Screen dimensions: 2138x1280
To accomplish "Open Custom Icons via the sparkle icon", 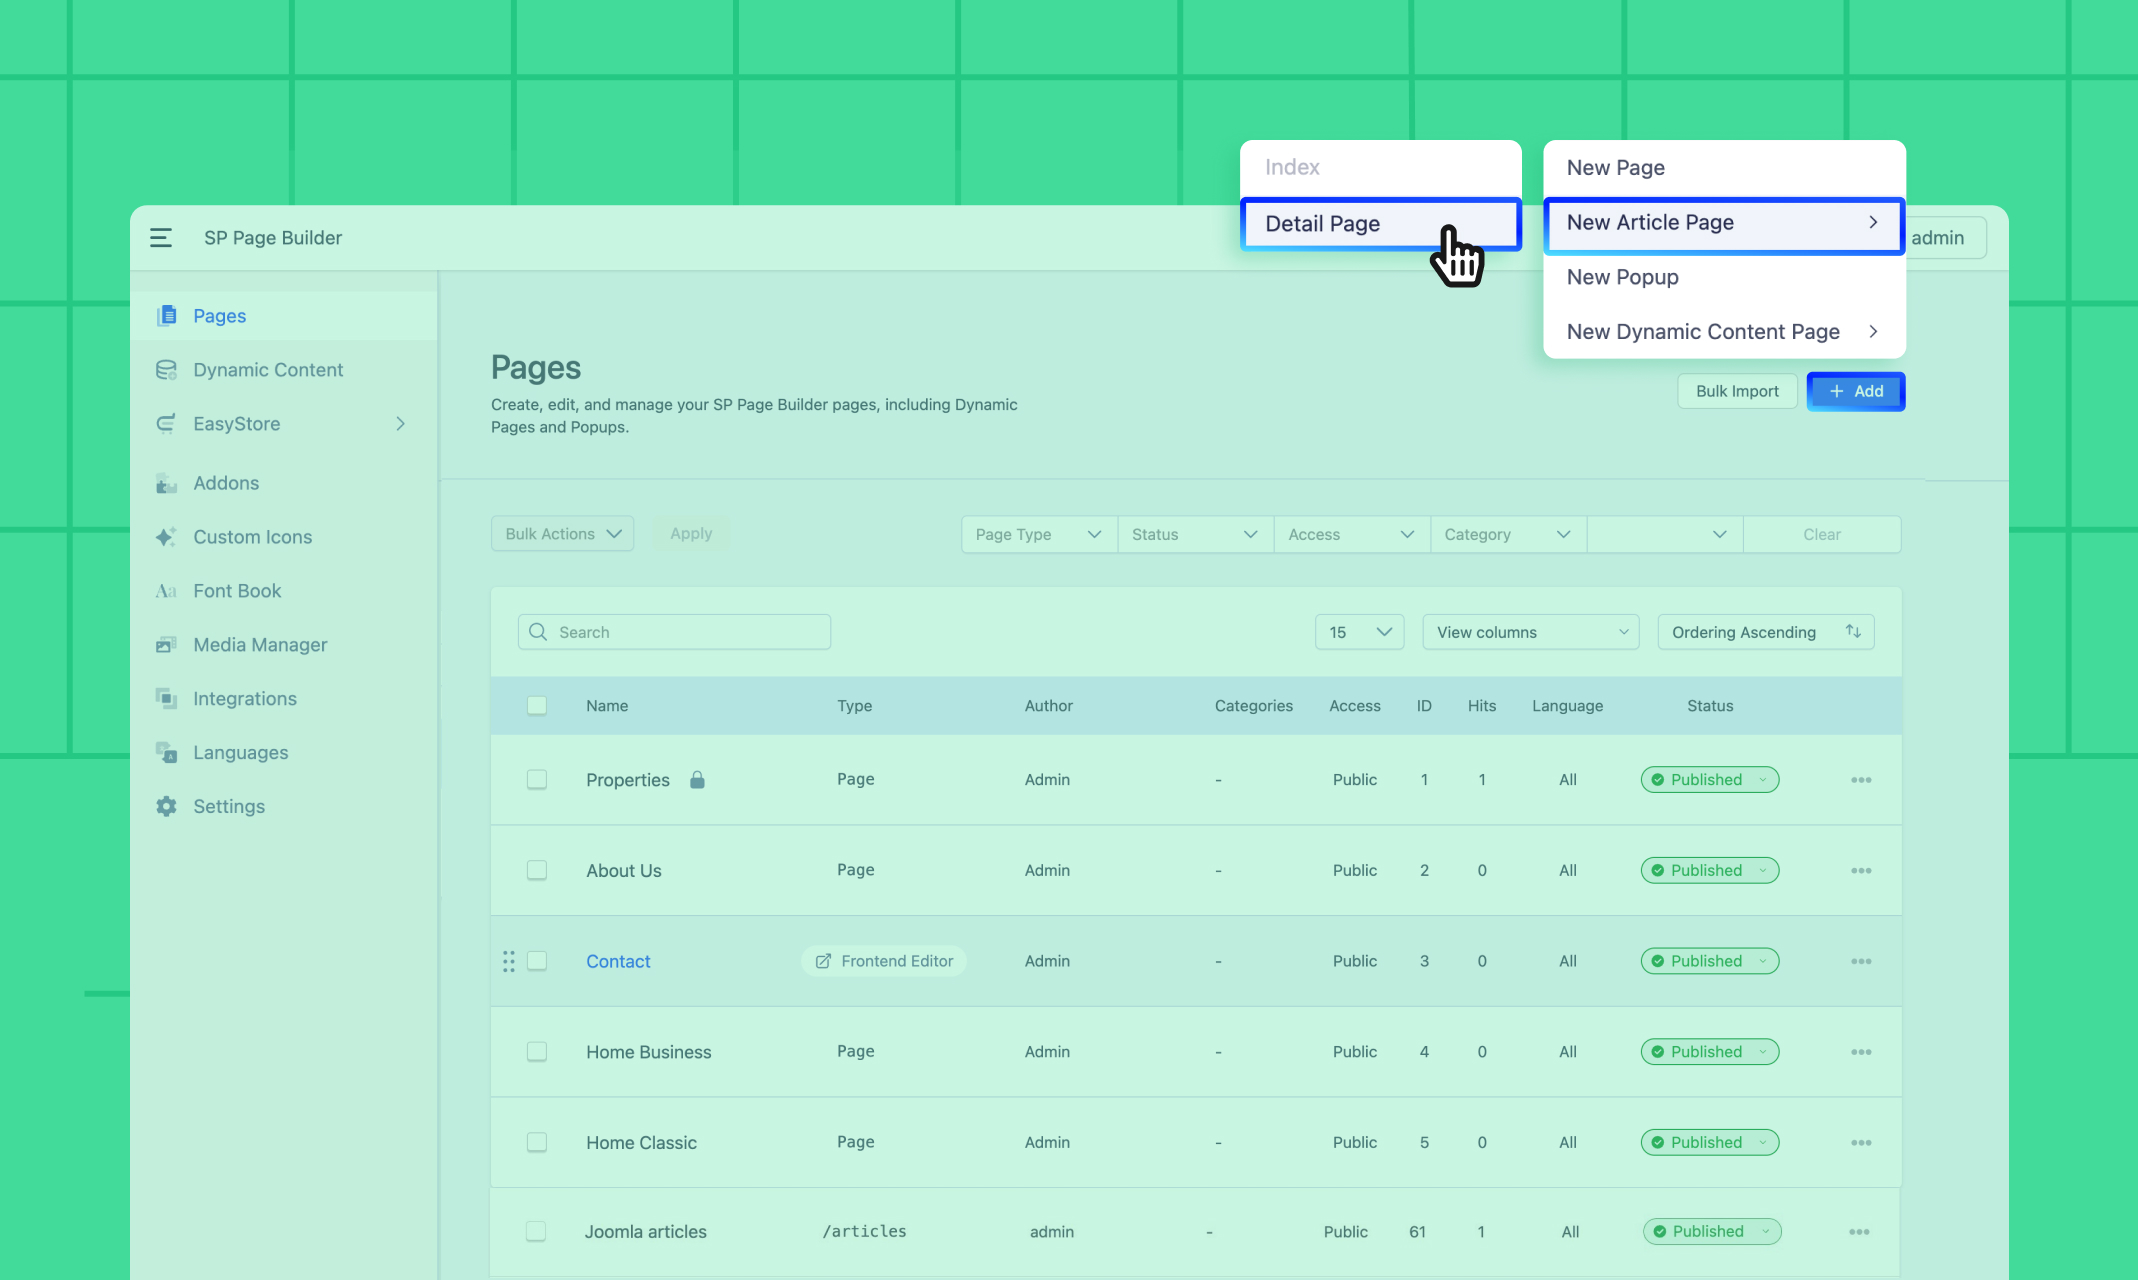I will pyautogui.click(x=166, y=537).
